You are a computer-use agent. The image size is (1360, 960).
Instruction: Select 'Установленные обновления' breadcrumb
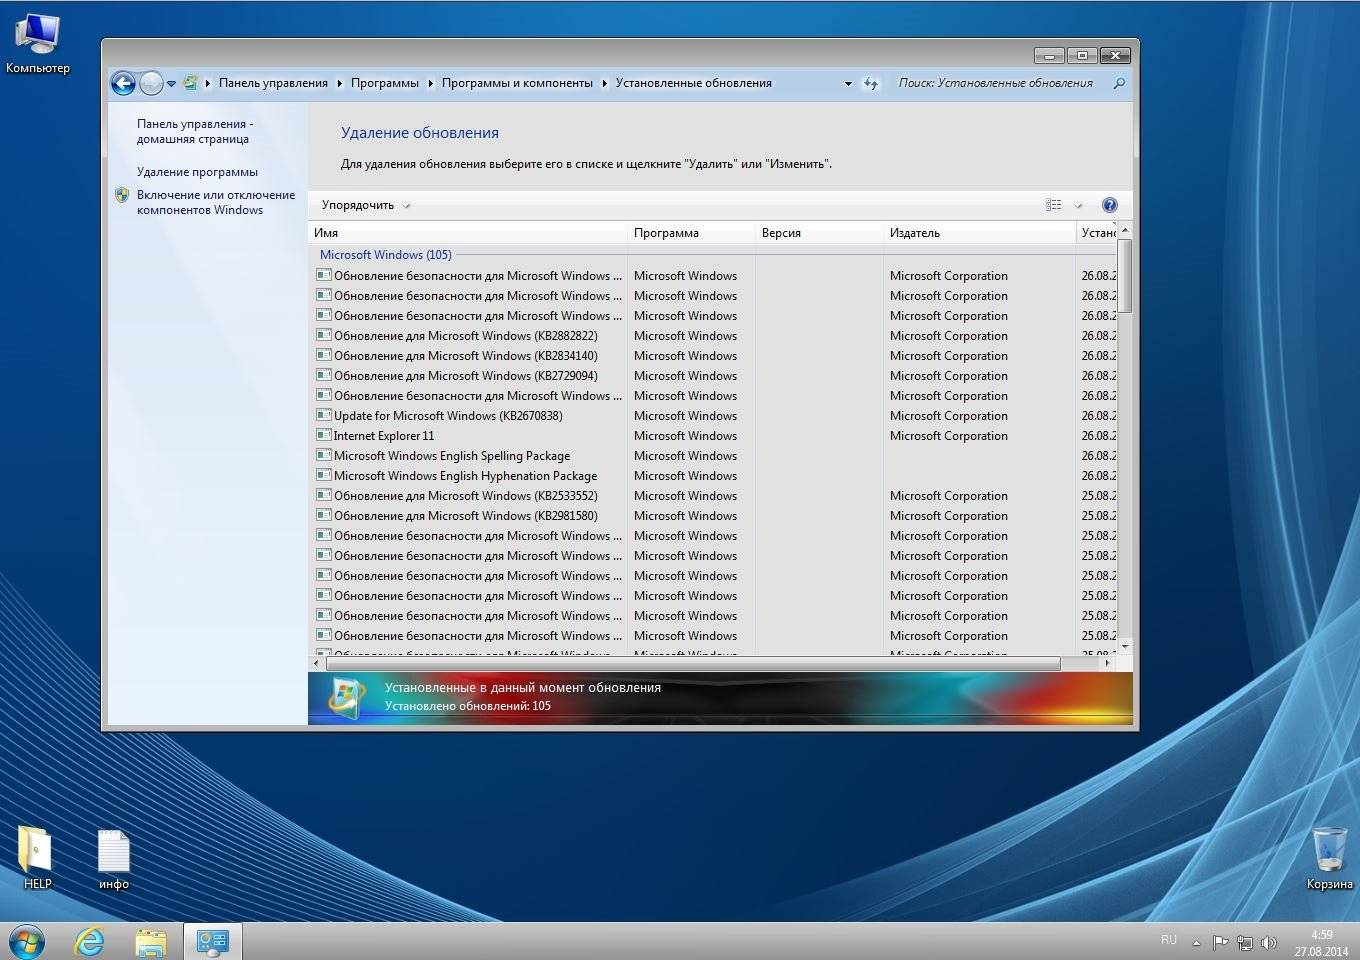(694, 83)
